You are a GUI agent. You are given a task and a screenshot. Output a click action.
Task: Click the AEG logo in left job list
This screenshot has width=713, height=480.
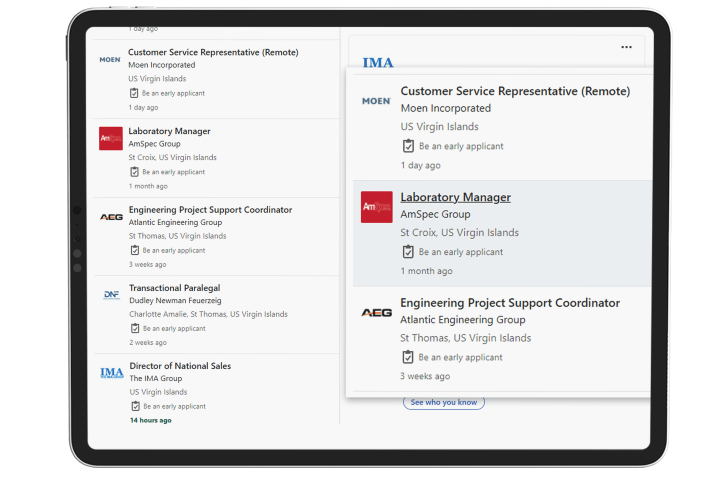click(111, 217)
